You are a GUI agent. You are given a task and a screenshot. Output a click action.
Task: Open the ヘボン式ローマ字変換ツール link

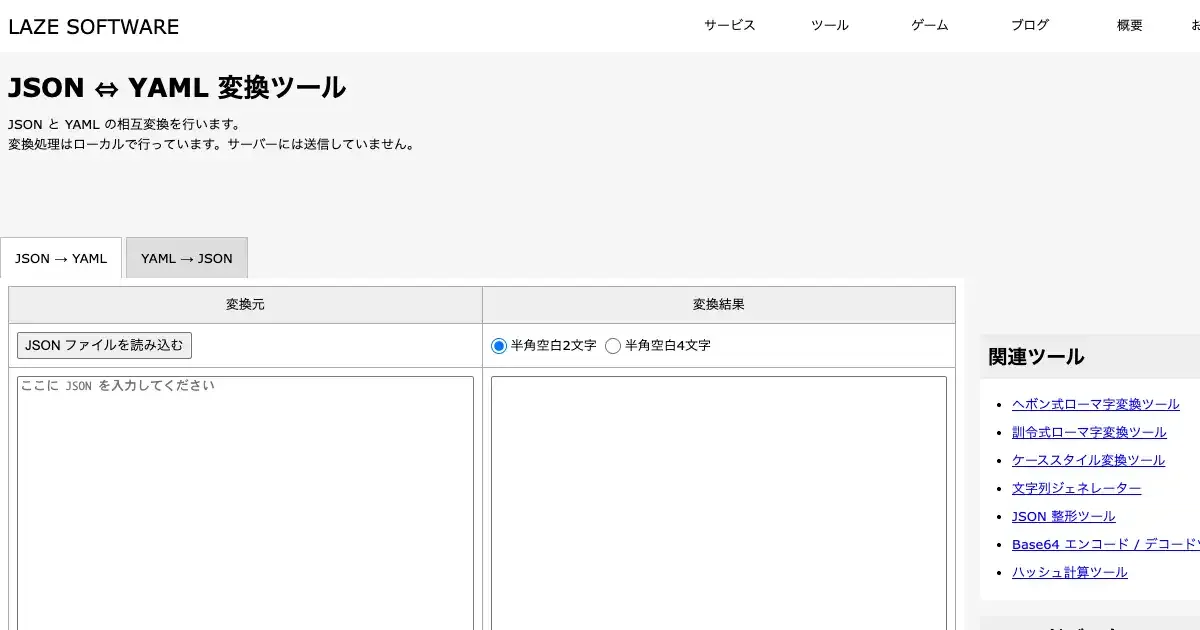[x=1095, y=404]
